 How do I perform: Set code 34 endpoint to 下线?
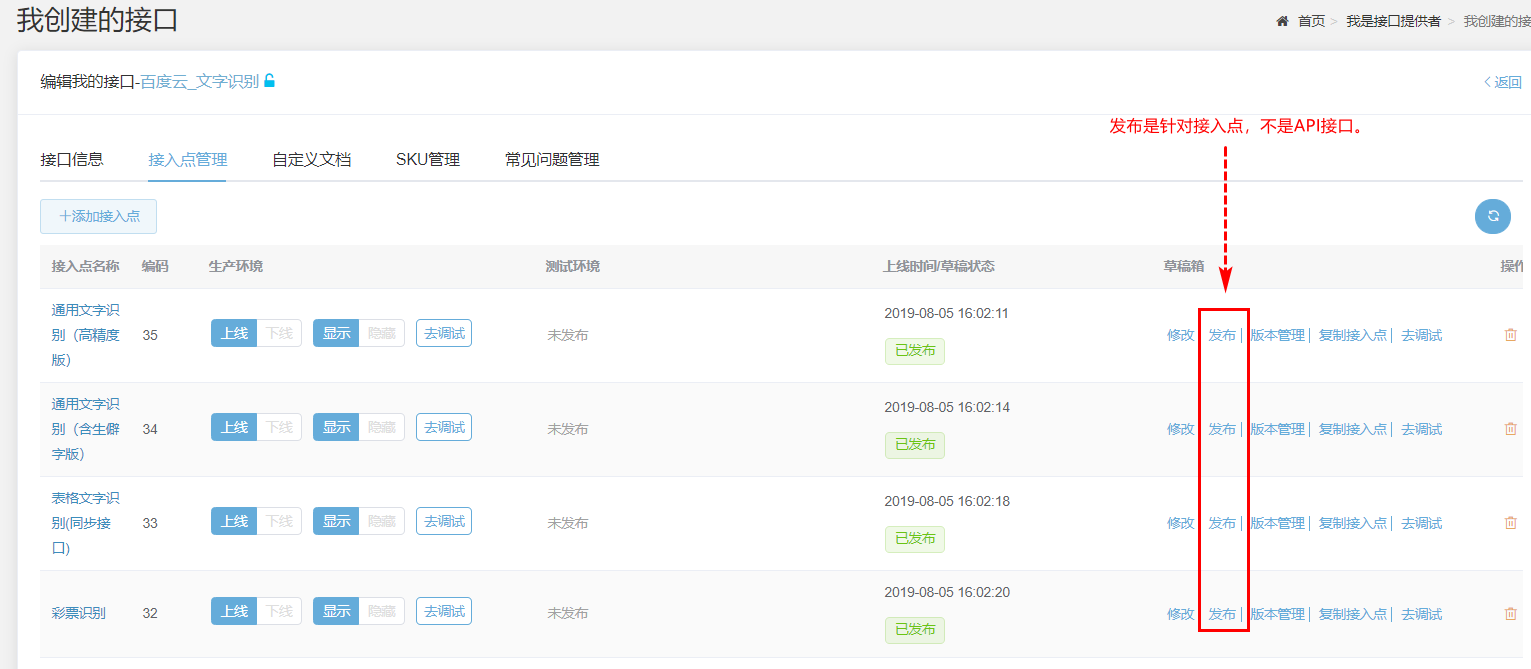(x=279, y=427)
